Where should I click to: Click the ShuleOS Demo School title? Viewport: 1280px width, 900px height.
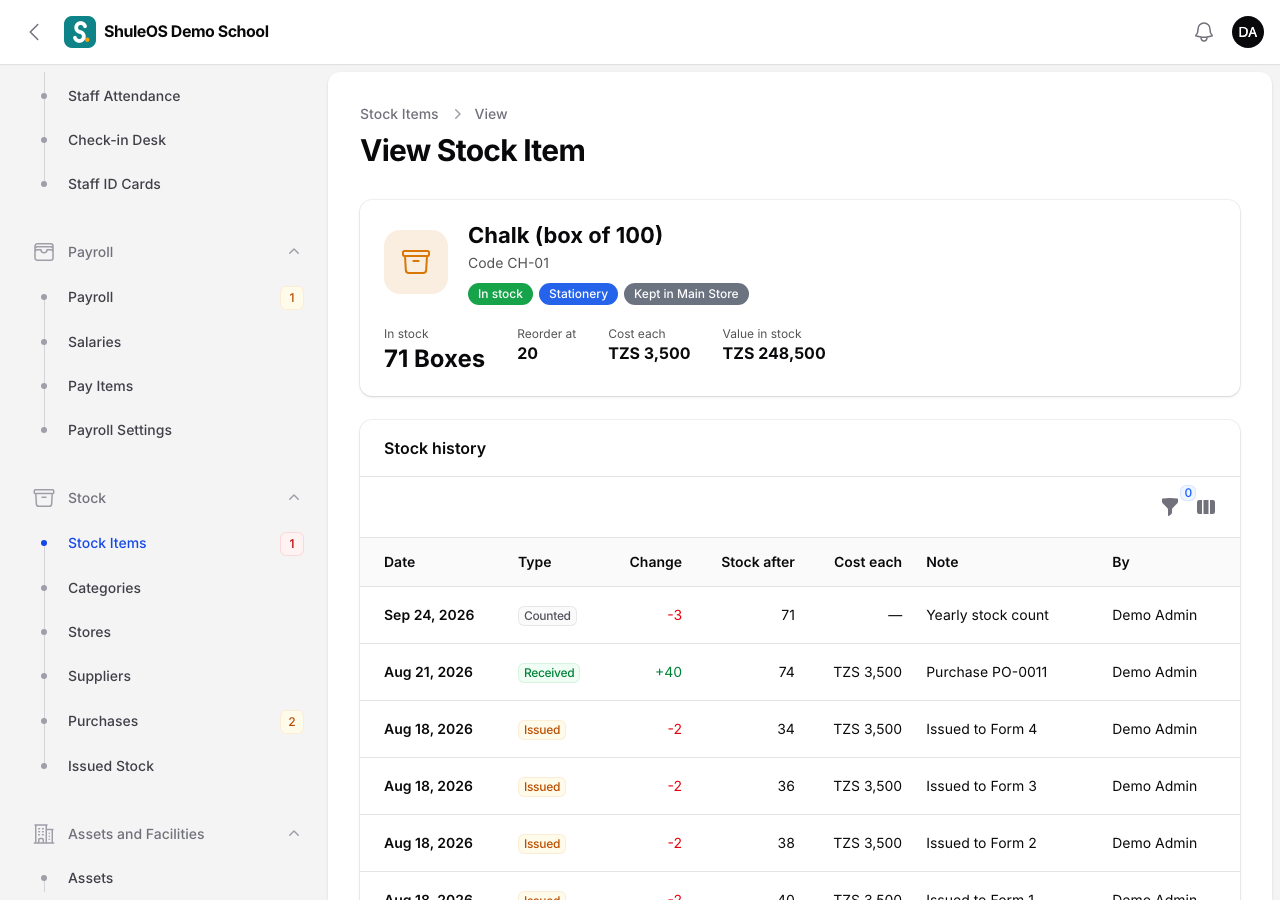coord(186,32)
